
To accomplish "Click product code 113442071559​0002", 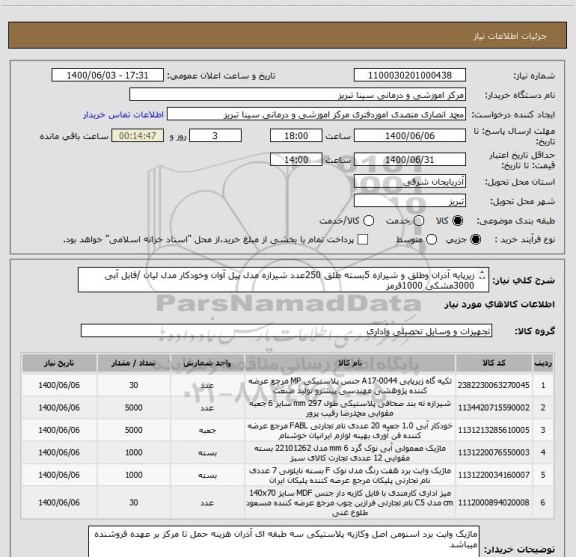I will (493, 407).
